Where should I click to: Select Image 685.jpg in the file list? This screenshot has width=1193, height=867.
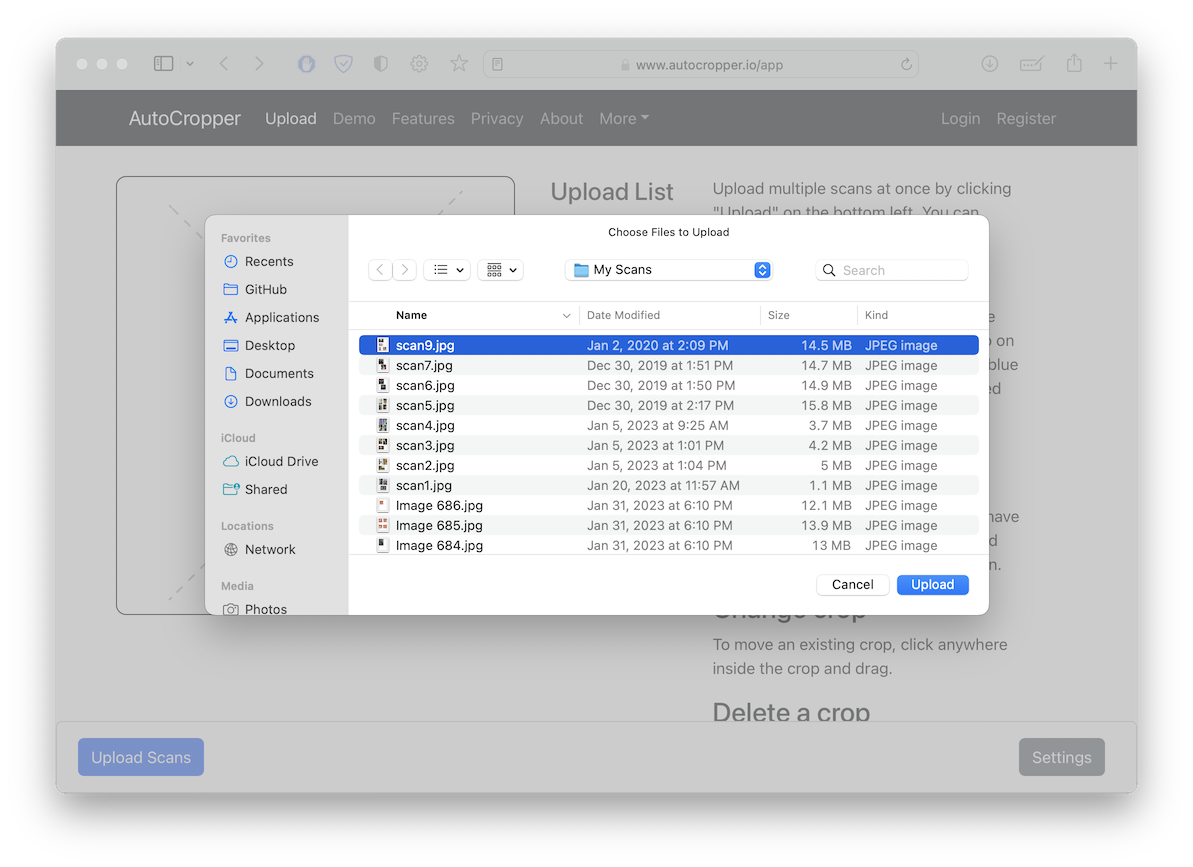point(669,526)
